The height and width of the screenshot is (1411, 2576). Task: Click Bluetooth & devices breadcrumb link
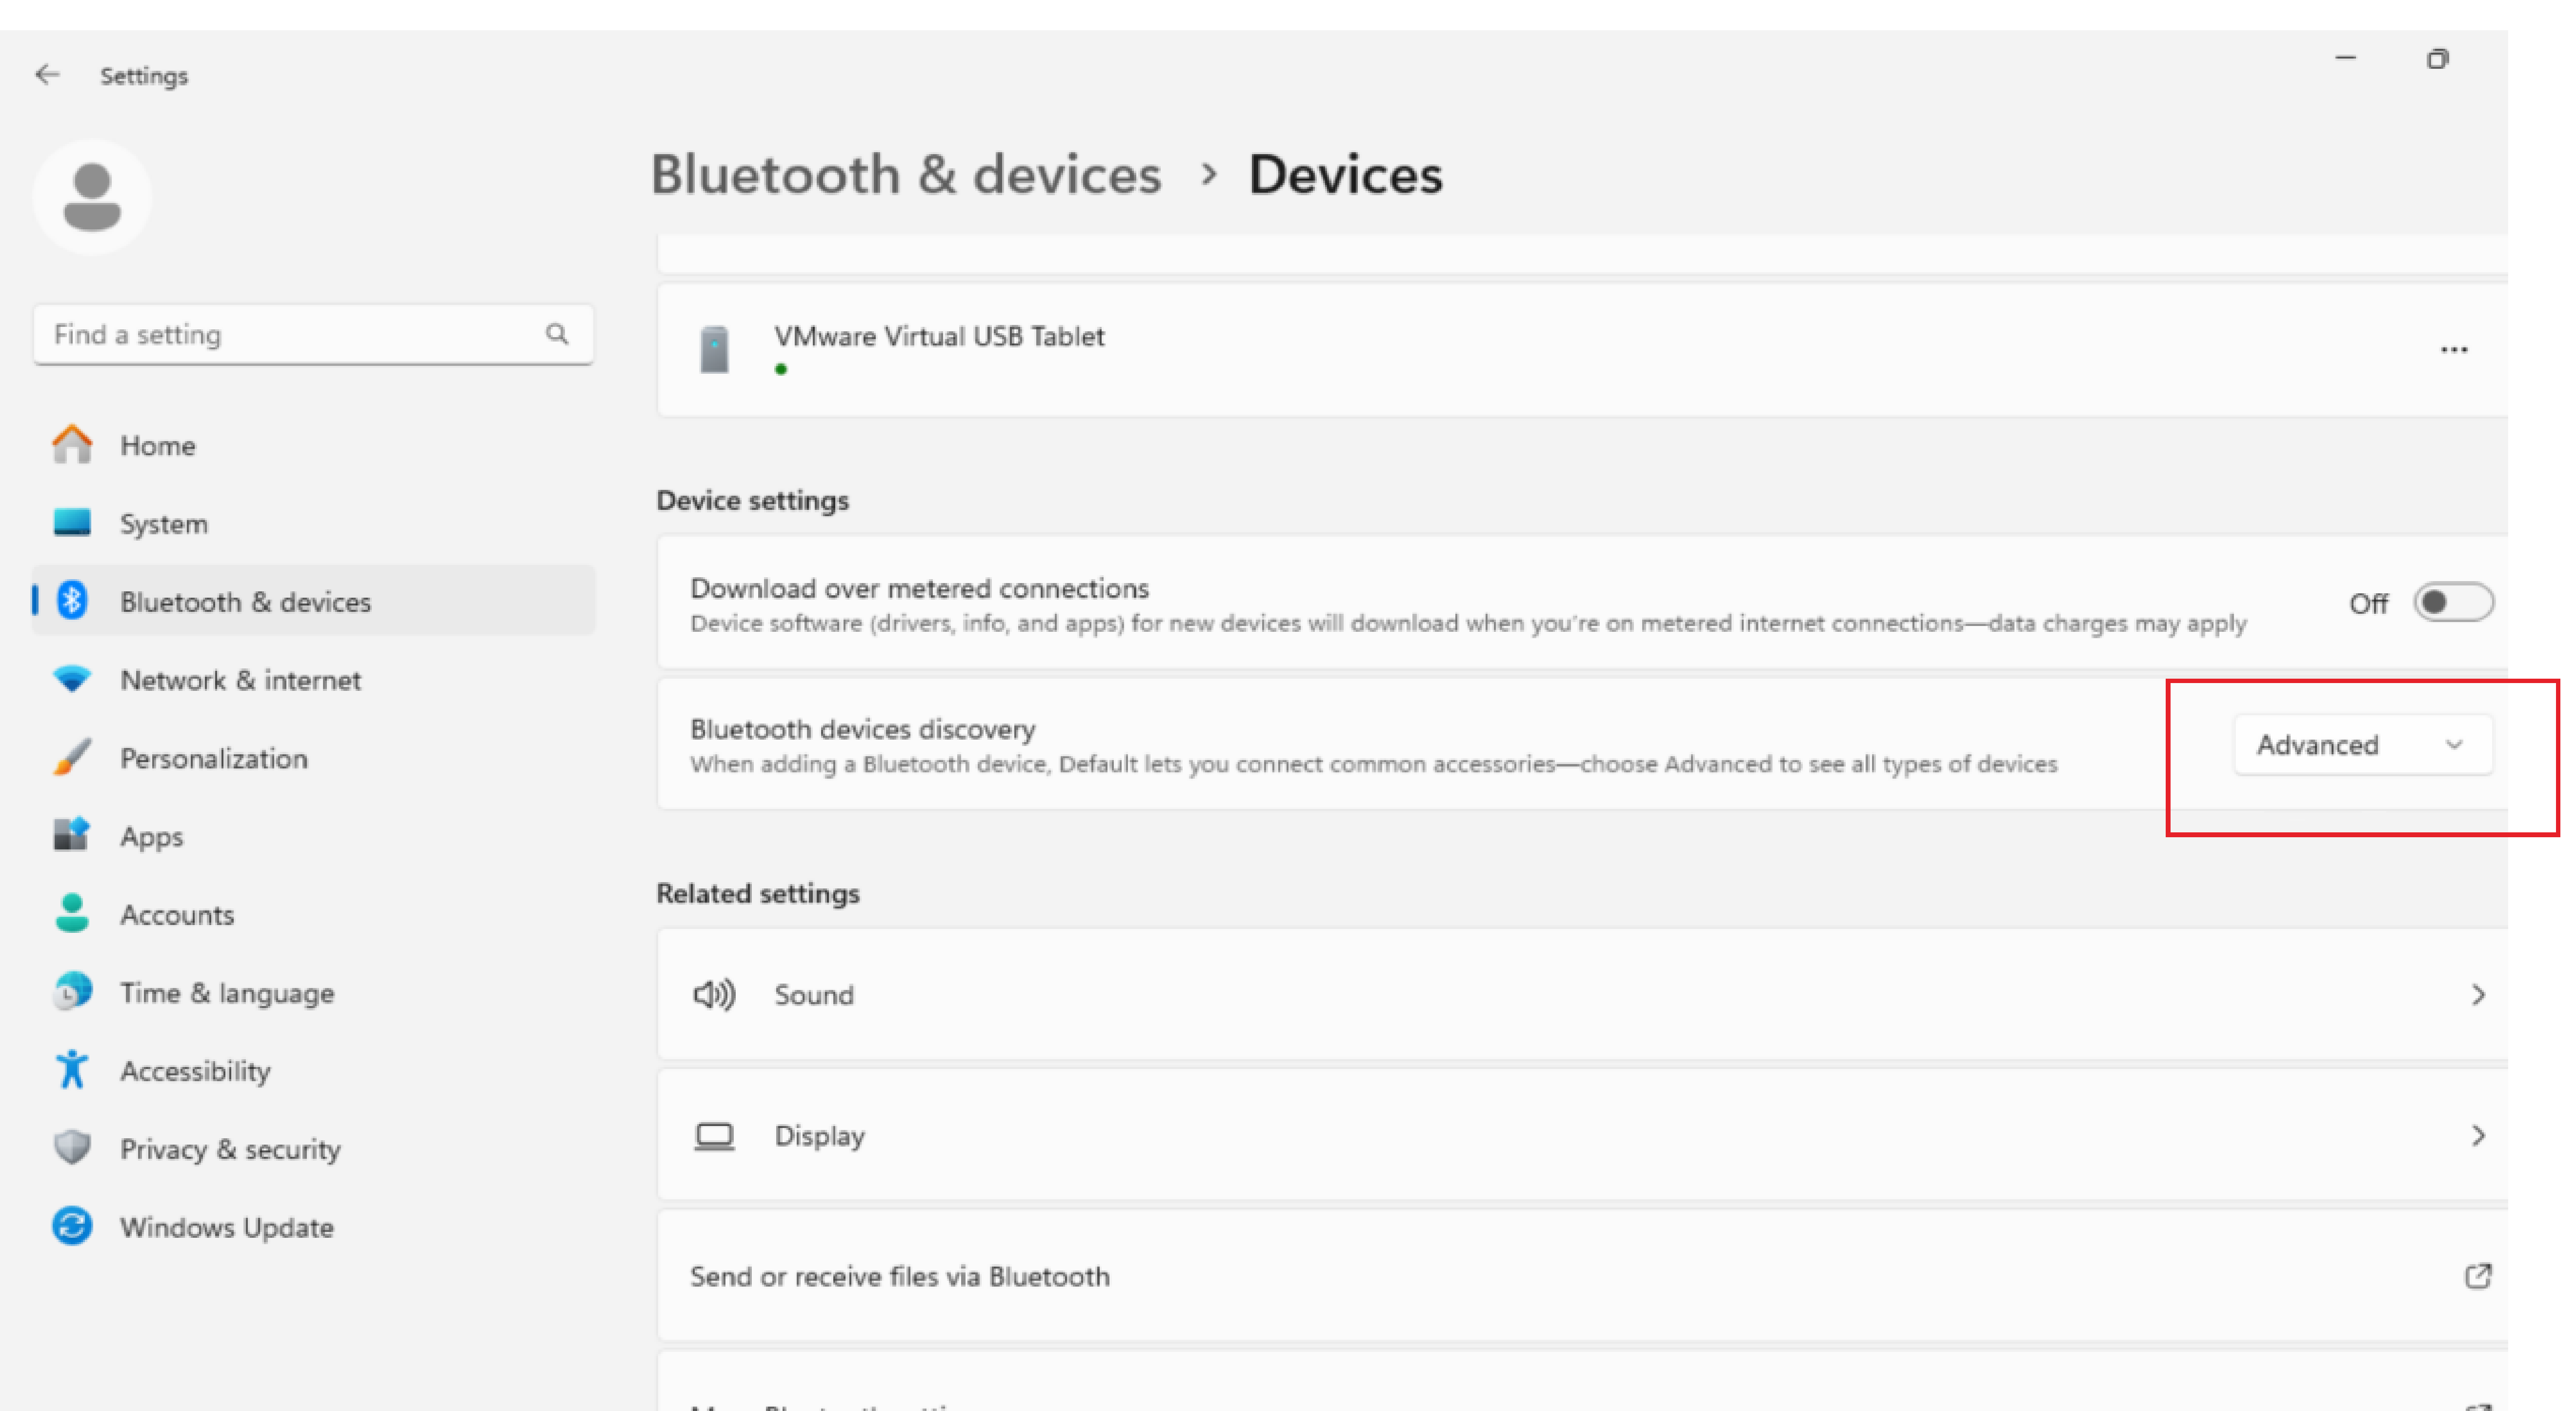905,175
